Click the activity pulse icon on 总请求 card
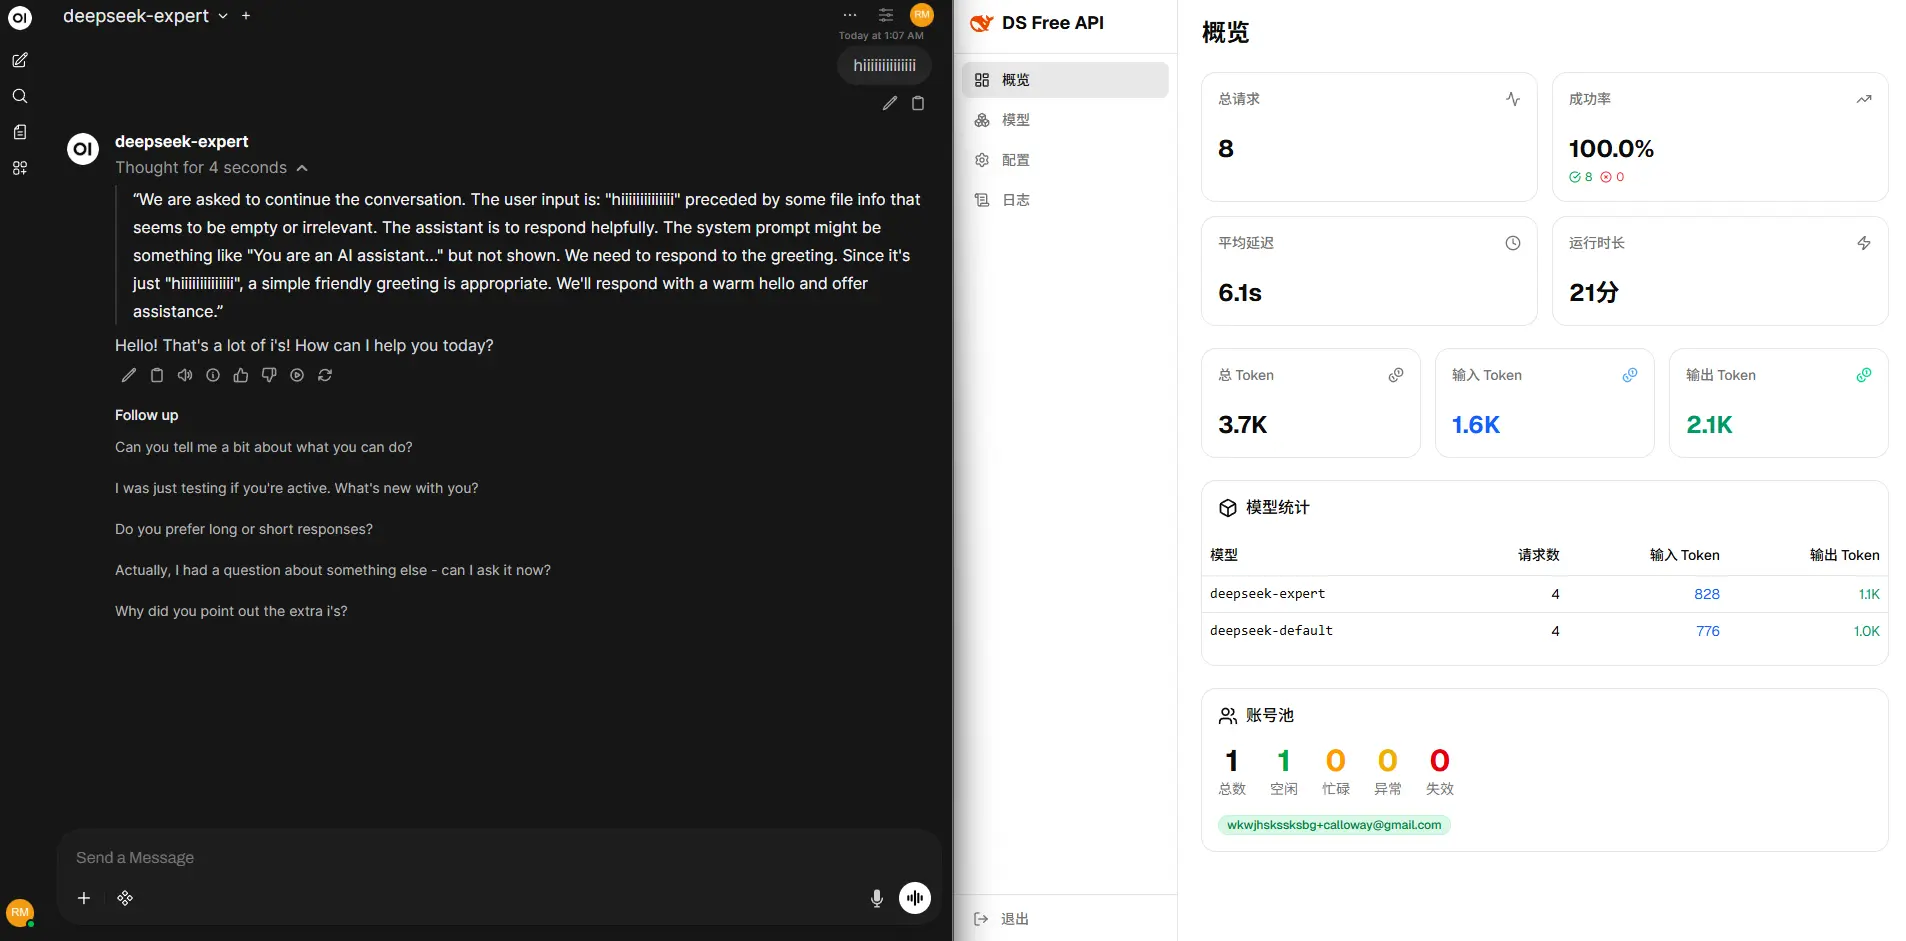Image resolution: width=1906 pixels, height=941 pixels. tap(1513, 99)
